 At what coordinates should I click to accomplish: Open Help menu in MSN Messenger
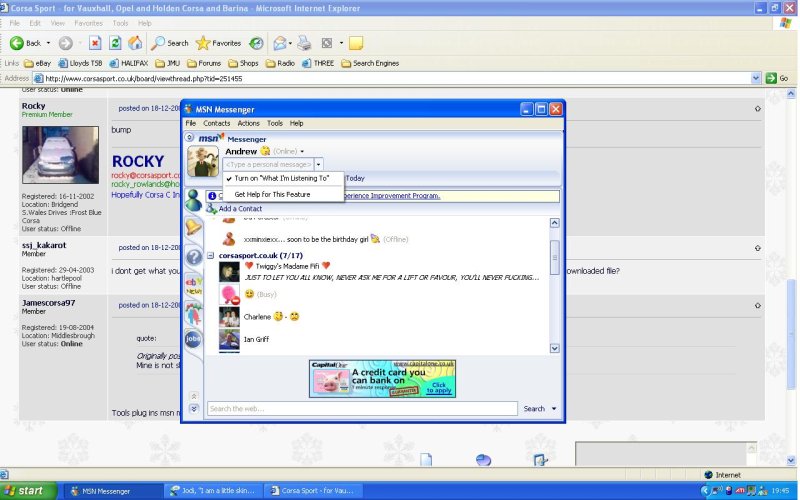(x=296, y=123)
